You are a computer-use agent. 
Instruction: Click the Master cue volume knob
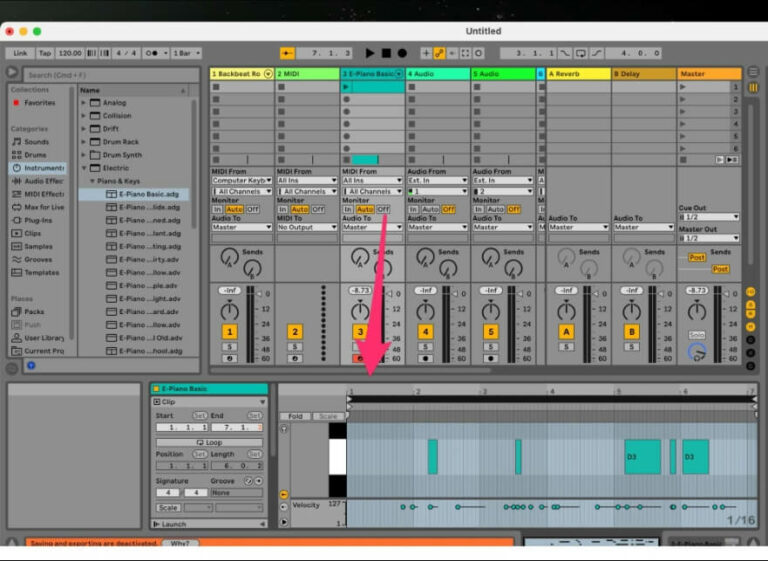coord(696,351)
